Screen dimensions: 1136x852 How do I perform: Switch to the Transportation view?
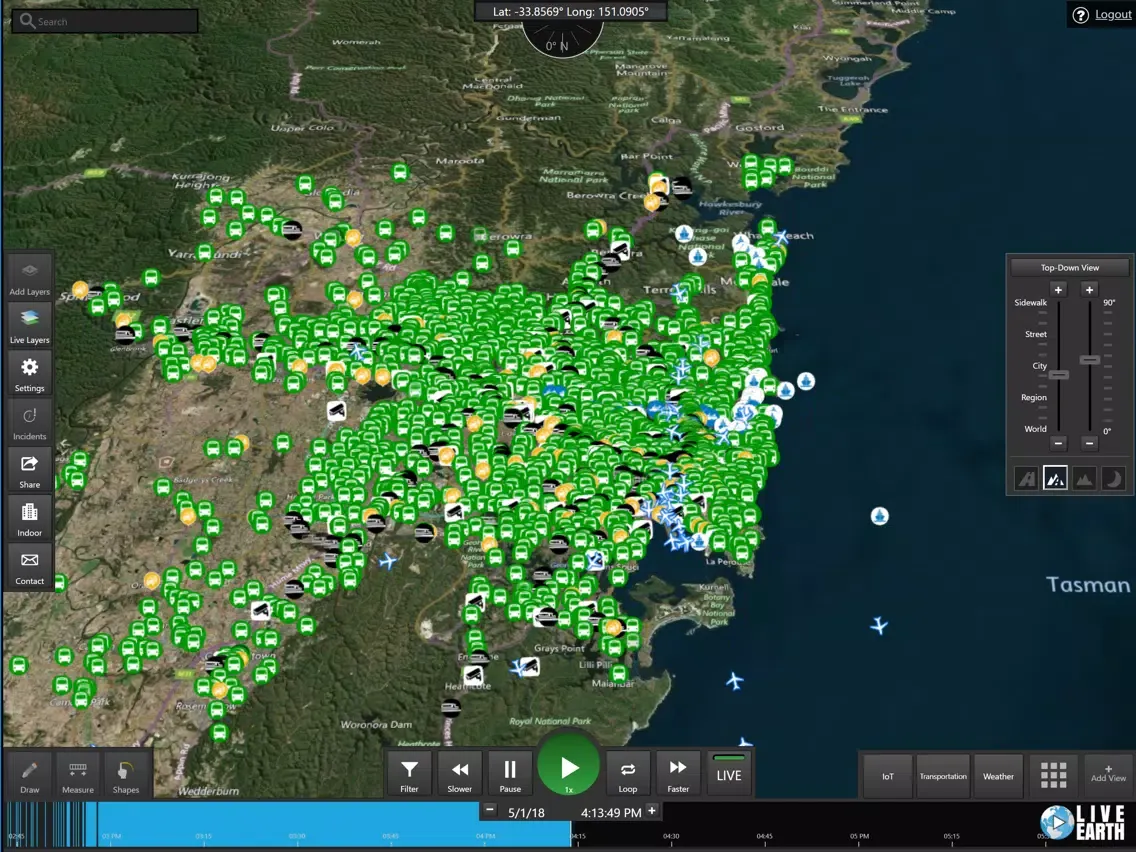(943, 776)
